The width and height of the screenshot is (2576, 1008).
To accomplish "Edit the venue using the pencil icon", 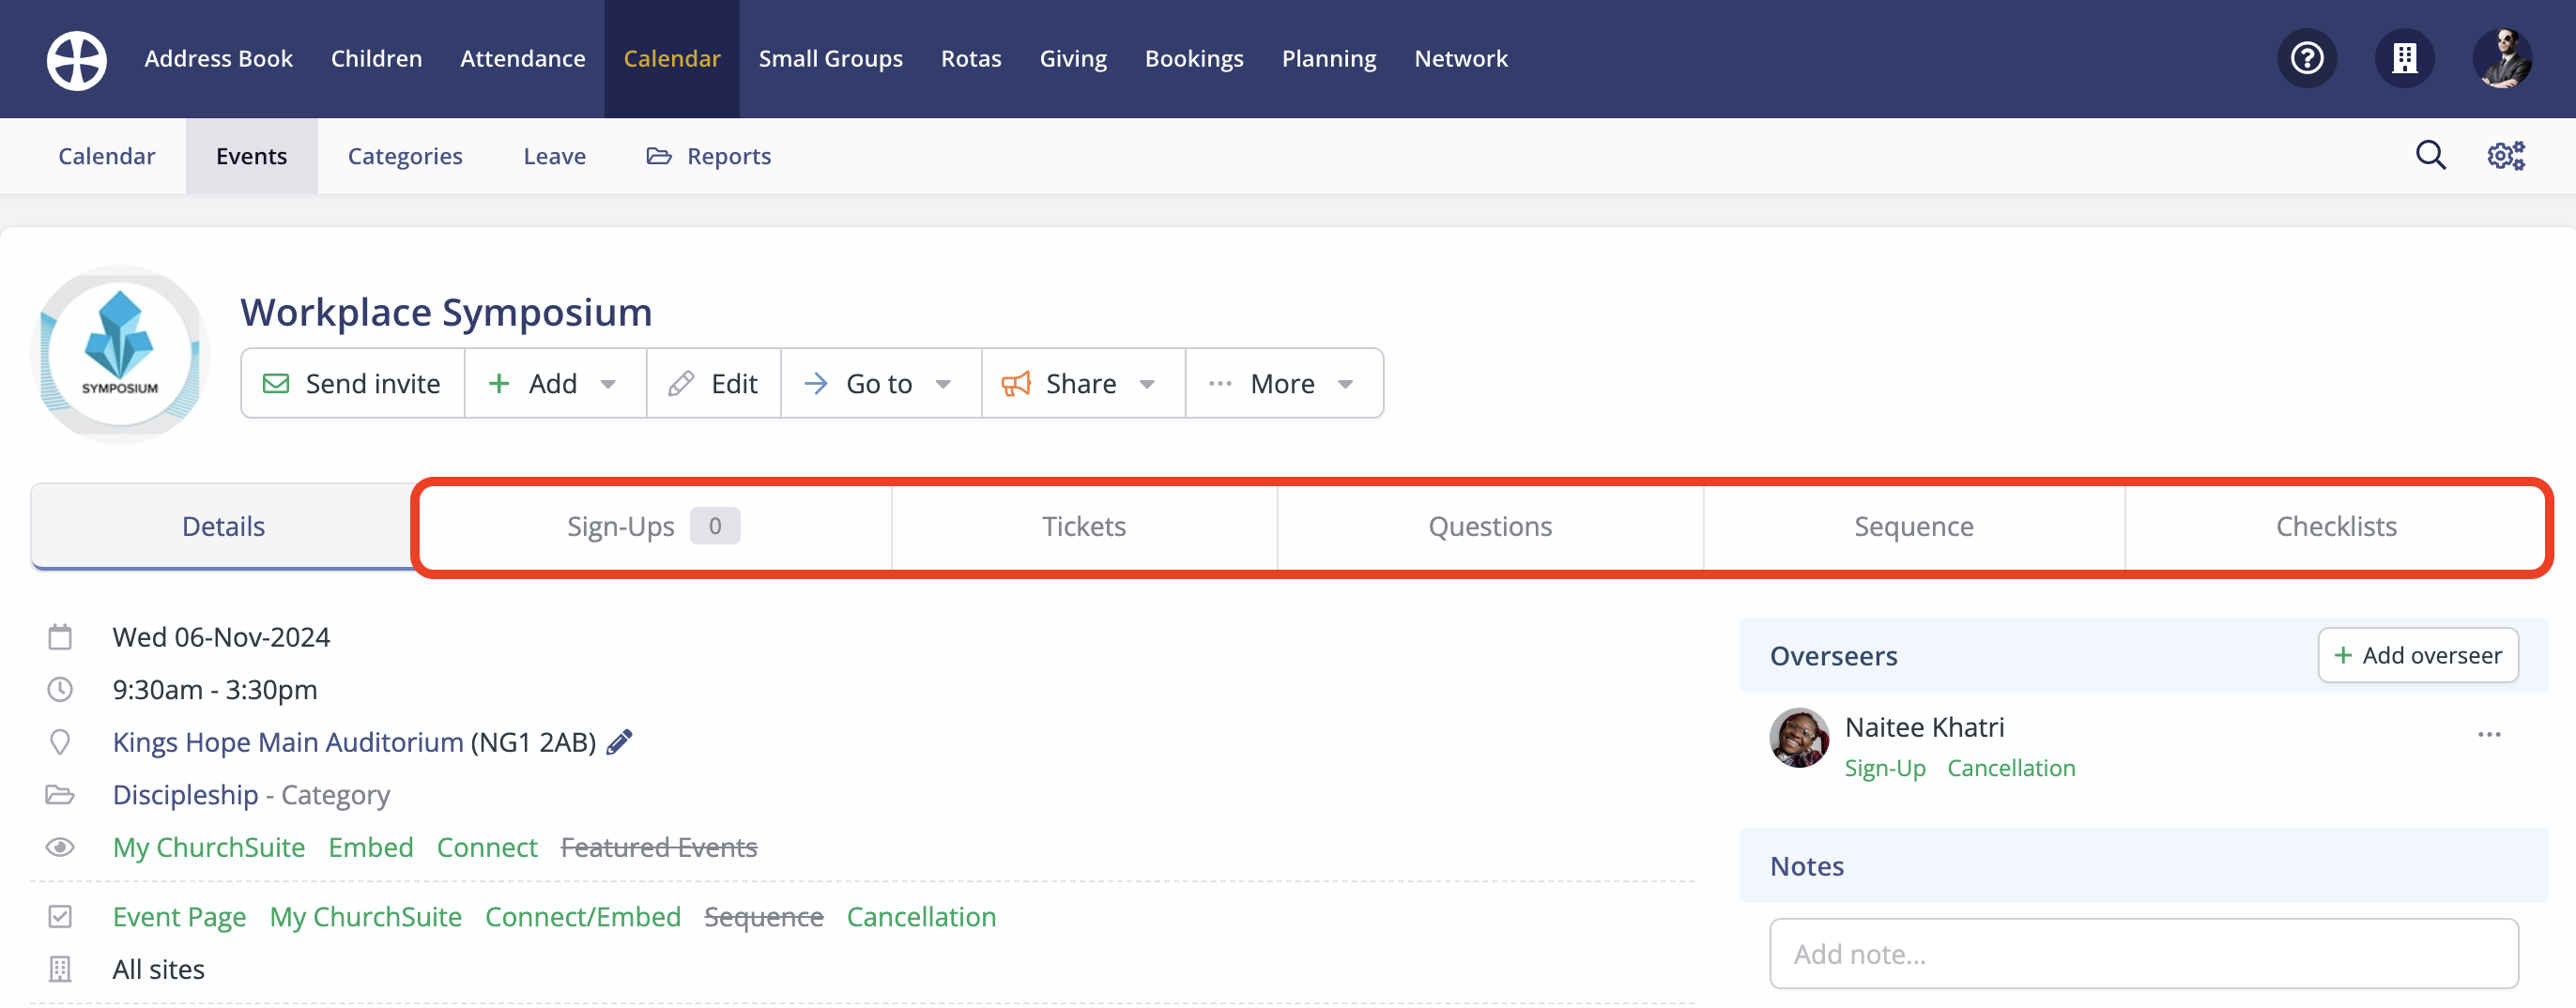I will click(x=619, y=741).
